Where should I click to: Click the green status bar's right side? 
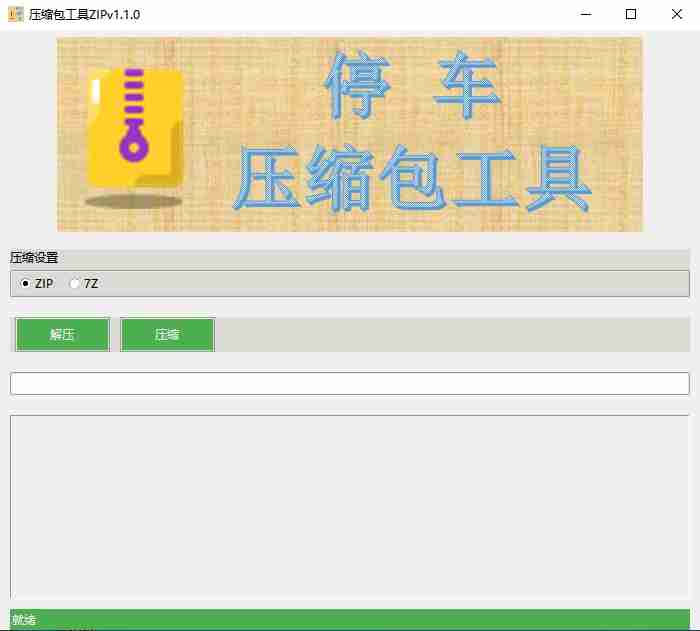(x=600, y=620)
